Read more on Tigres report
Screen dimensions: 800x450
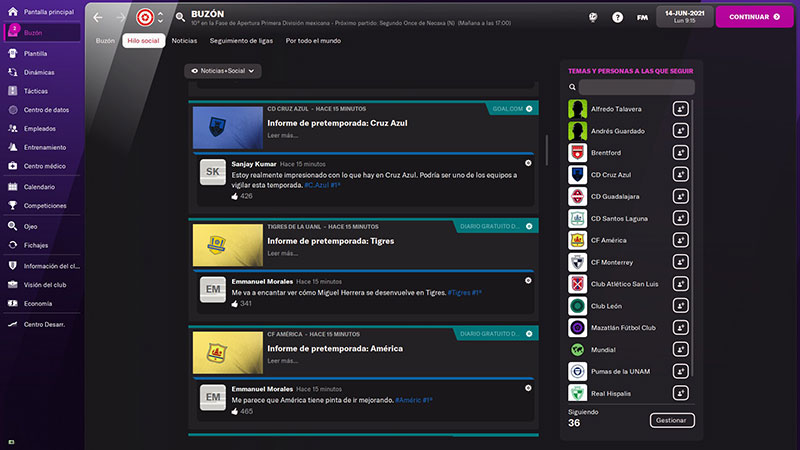[x=283, y=254]
